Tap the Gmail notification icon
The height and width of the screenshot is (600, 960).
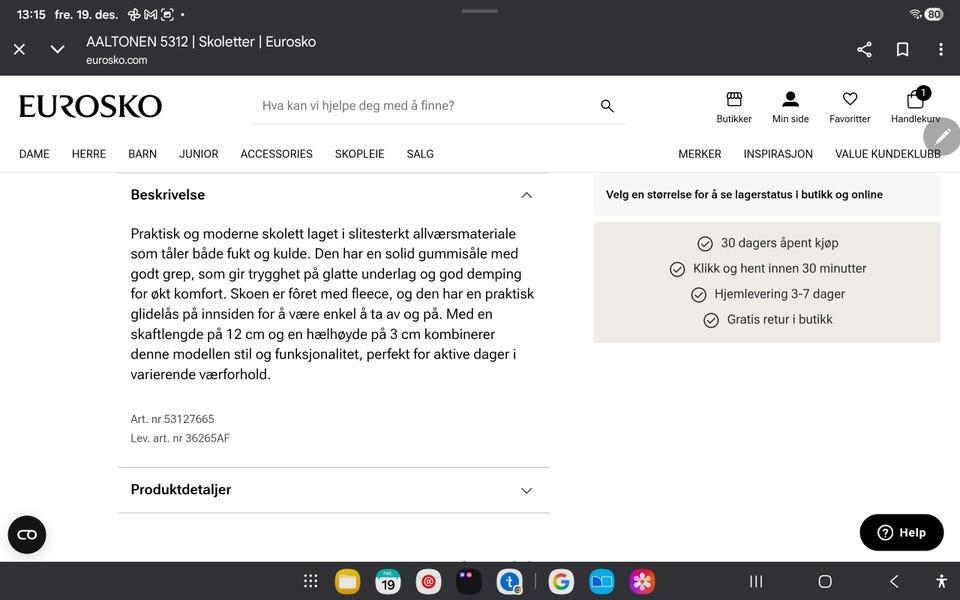tap(151, 14)
